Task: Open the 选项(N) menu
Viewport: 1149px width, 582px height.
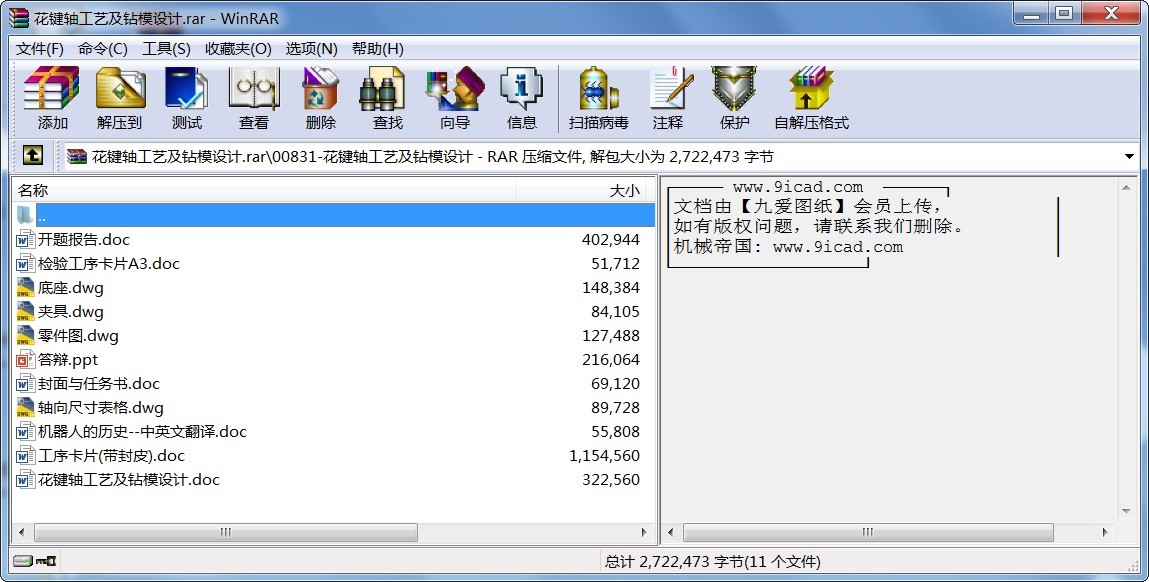Action: pos(311,49)
